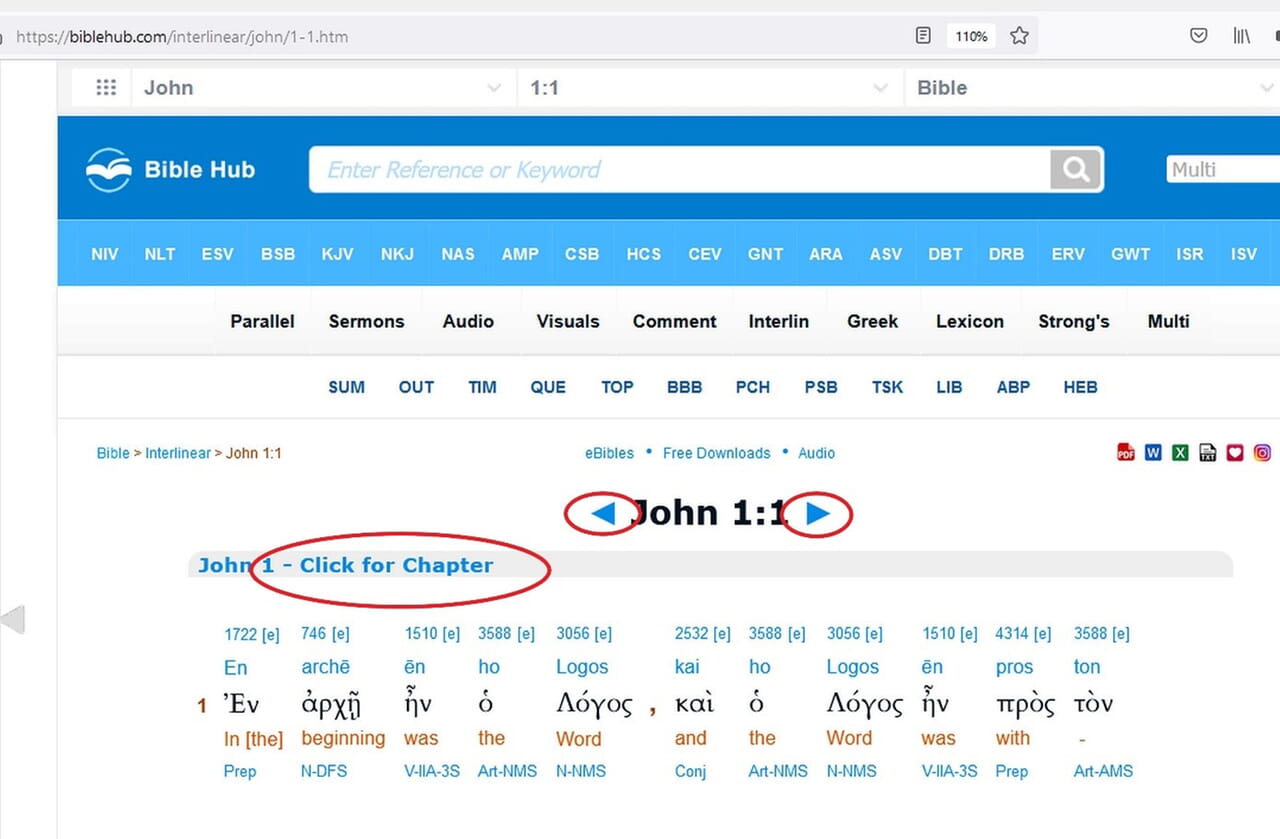Click the V-IIA-3S code under first ἦν
1280x839 pixels.
(x=430, y=771)
